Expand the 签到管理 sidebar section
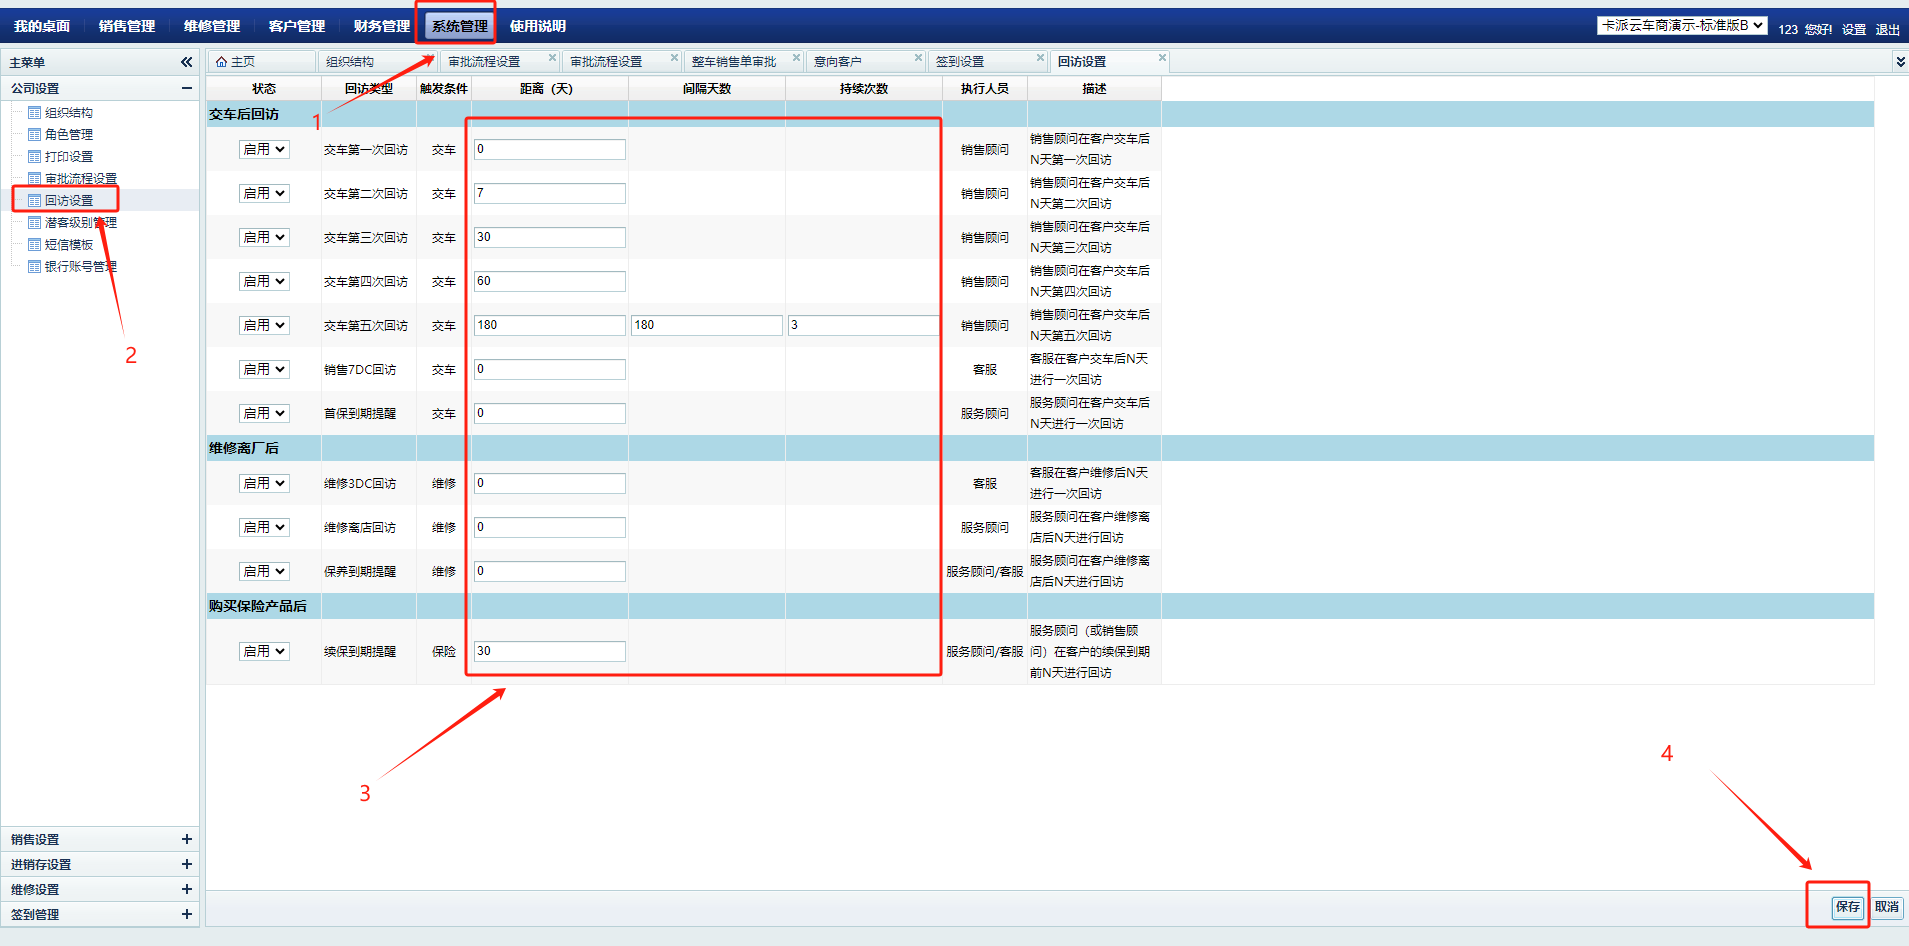The image size is (1909, 946). (186, 915)
